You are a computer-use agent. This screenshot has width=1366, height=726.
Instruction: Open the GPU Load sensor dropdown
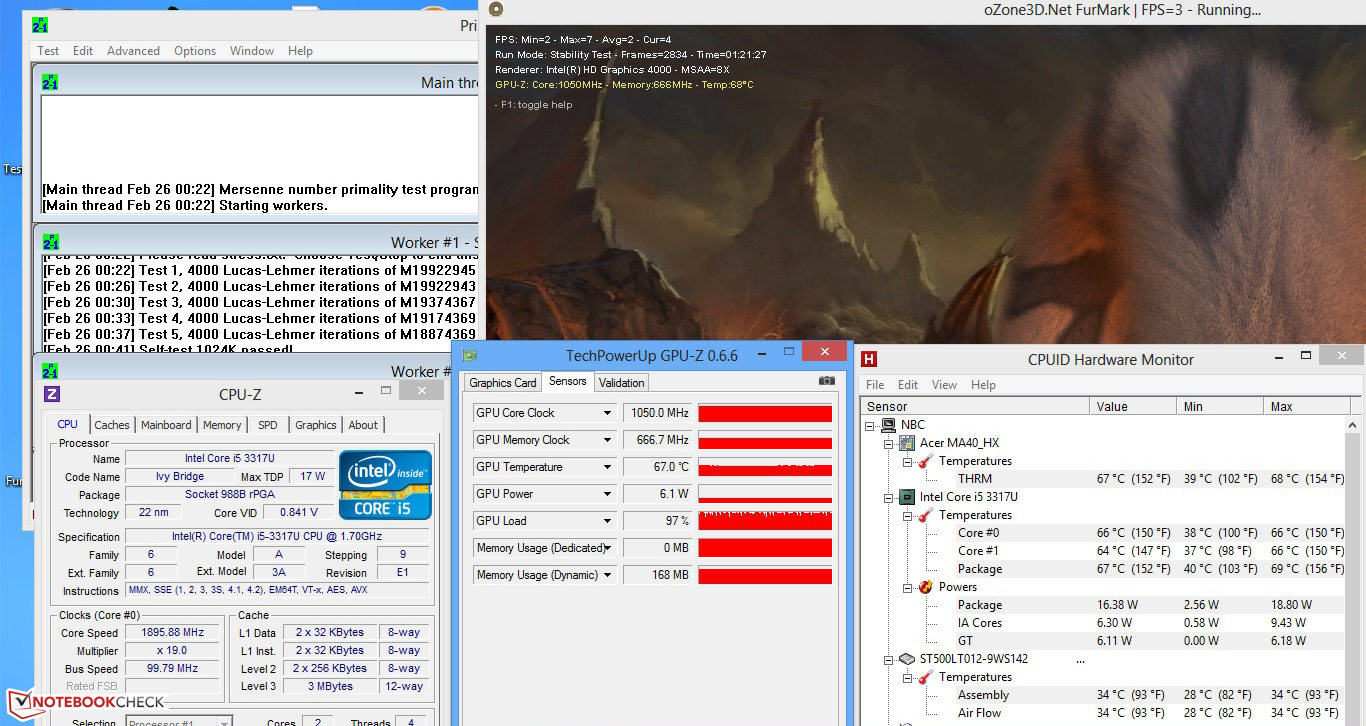(607, 521)
